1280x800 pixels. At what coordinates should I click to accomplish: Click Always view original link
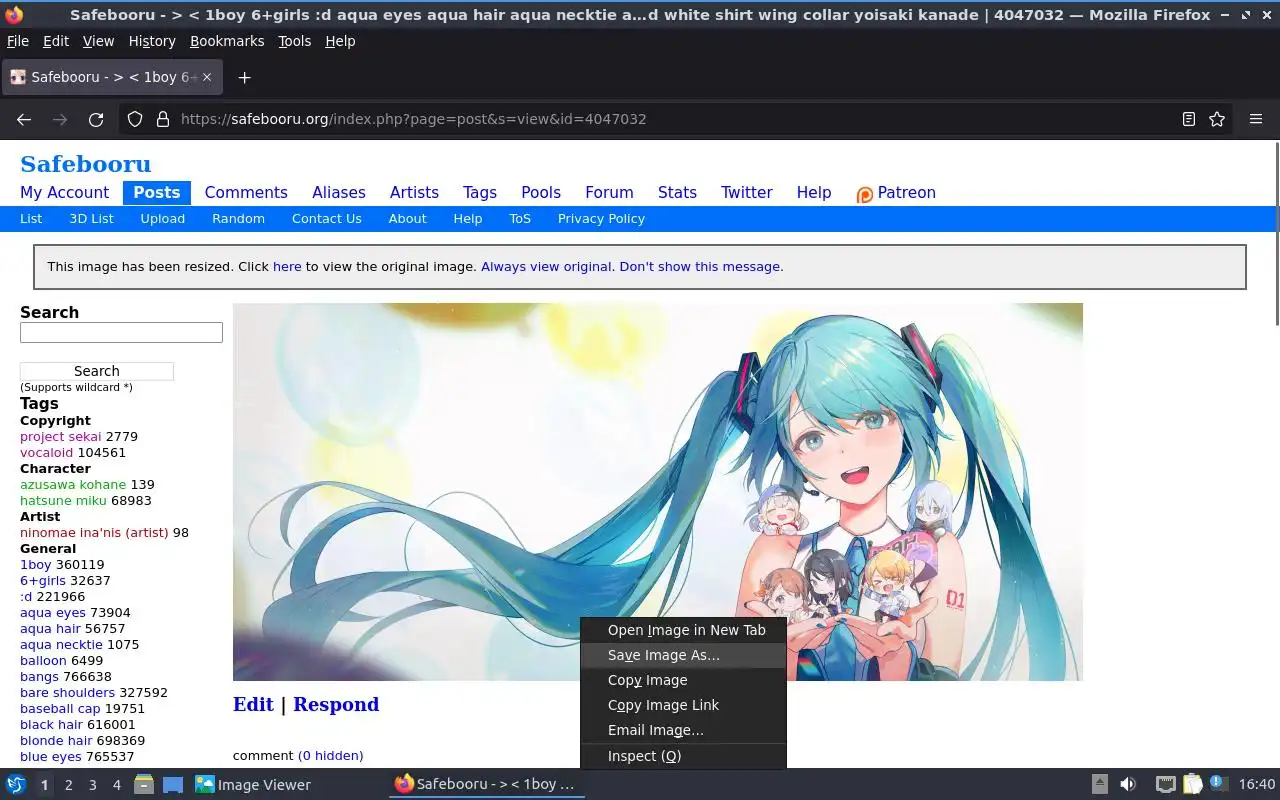546,267
